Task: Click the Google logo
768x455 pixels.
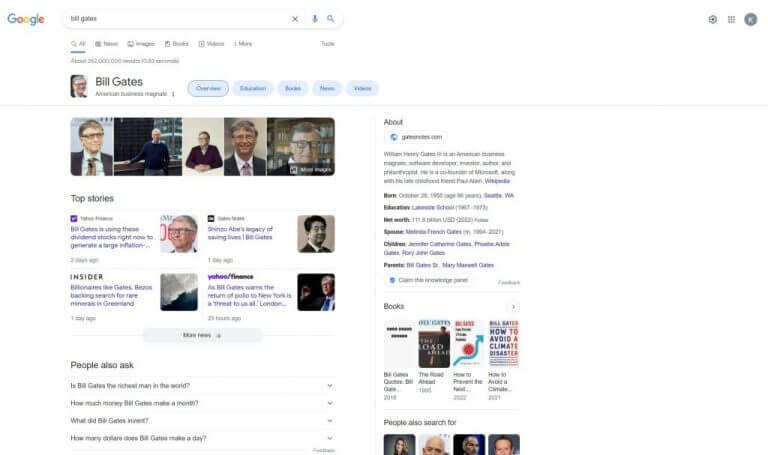Action: [x=25, y=19]
